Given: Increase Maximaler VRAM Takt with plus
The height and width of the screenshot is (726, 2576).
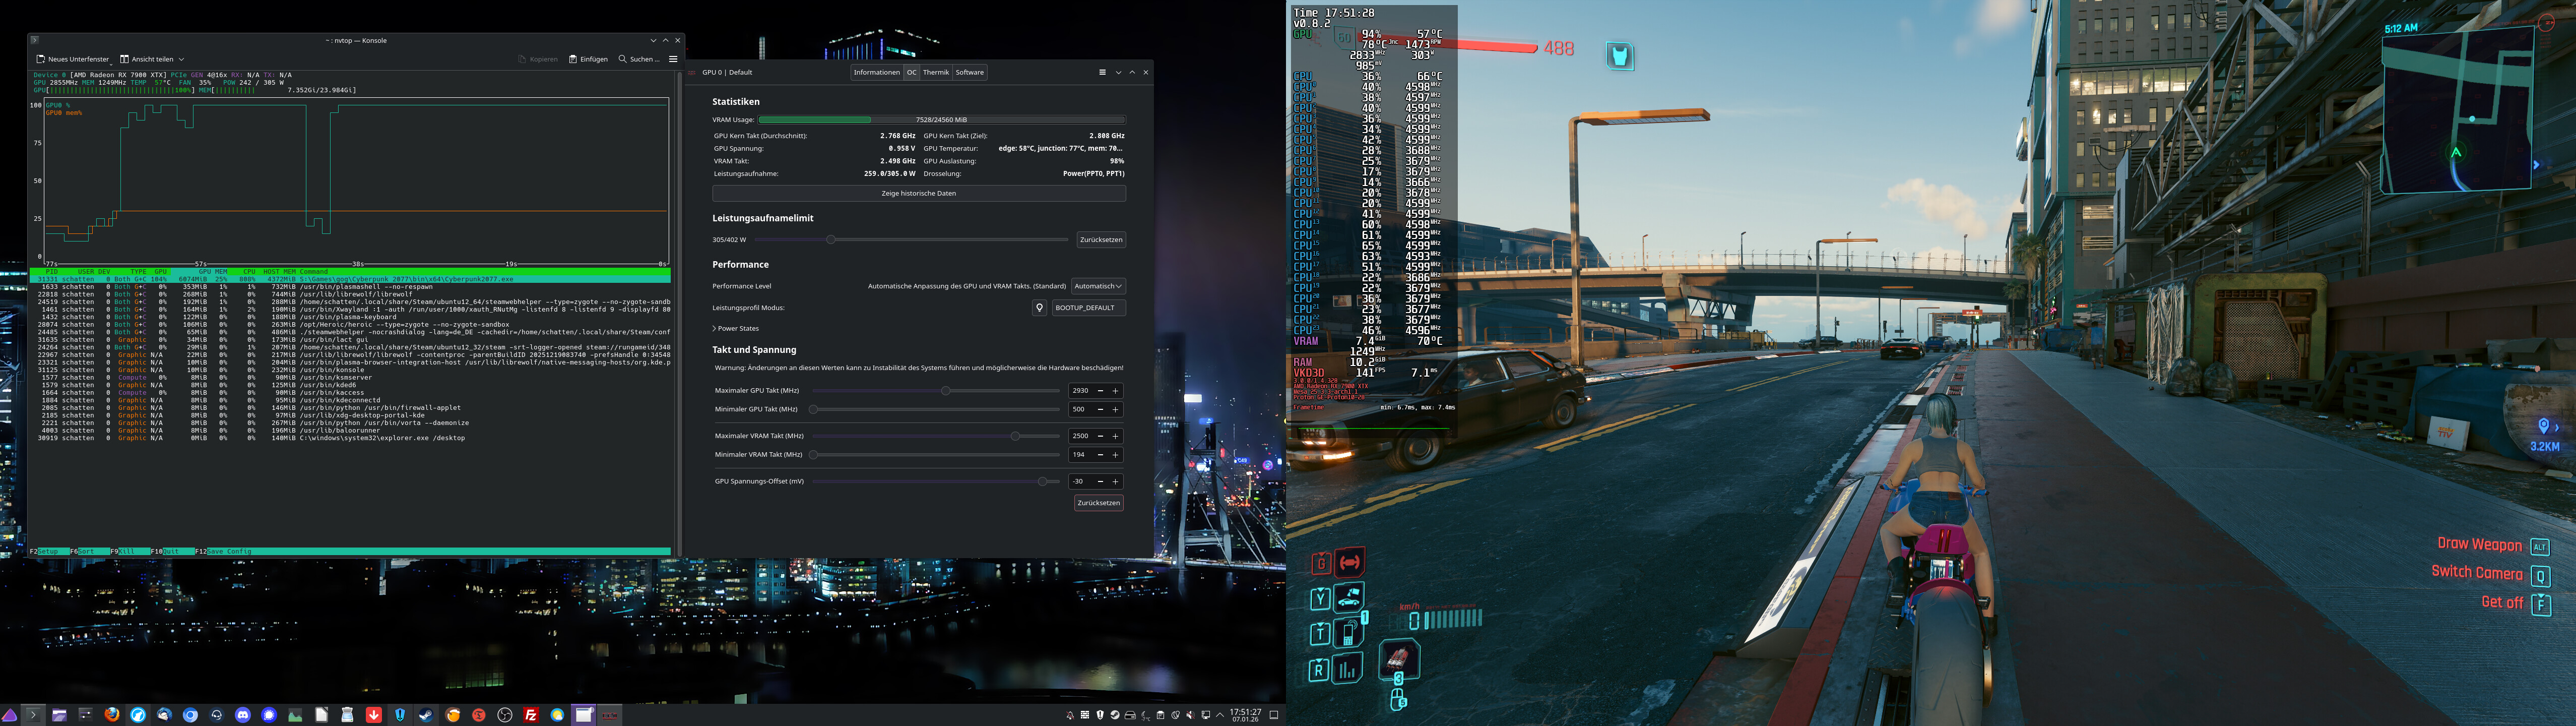Looking at the screenshot, I should click(1115, 436).
